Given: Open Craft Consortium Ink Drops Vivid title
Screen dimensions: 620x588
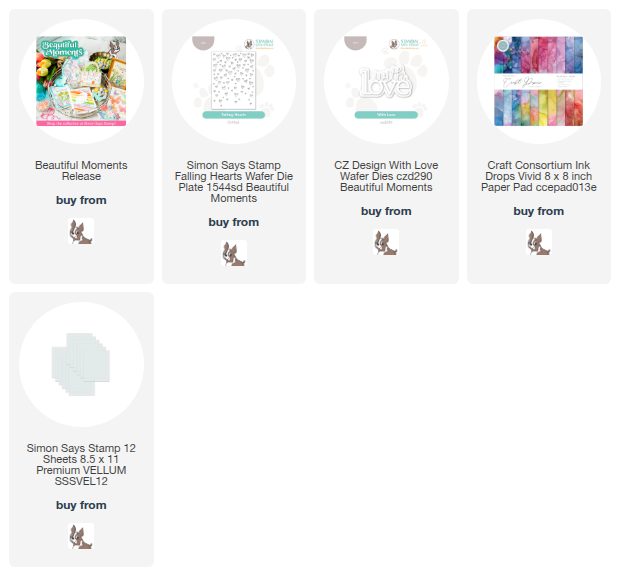Looking at the screenshot, I should (x=539, y=176).
